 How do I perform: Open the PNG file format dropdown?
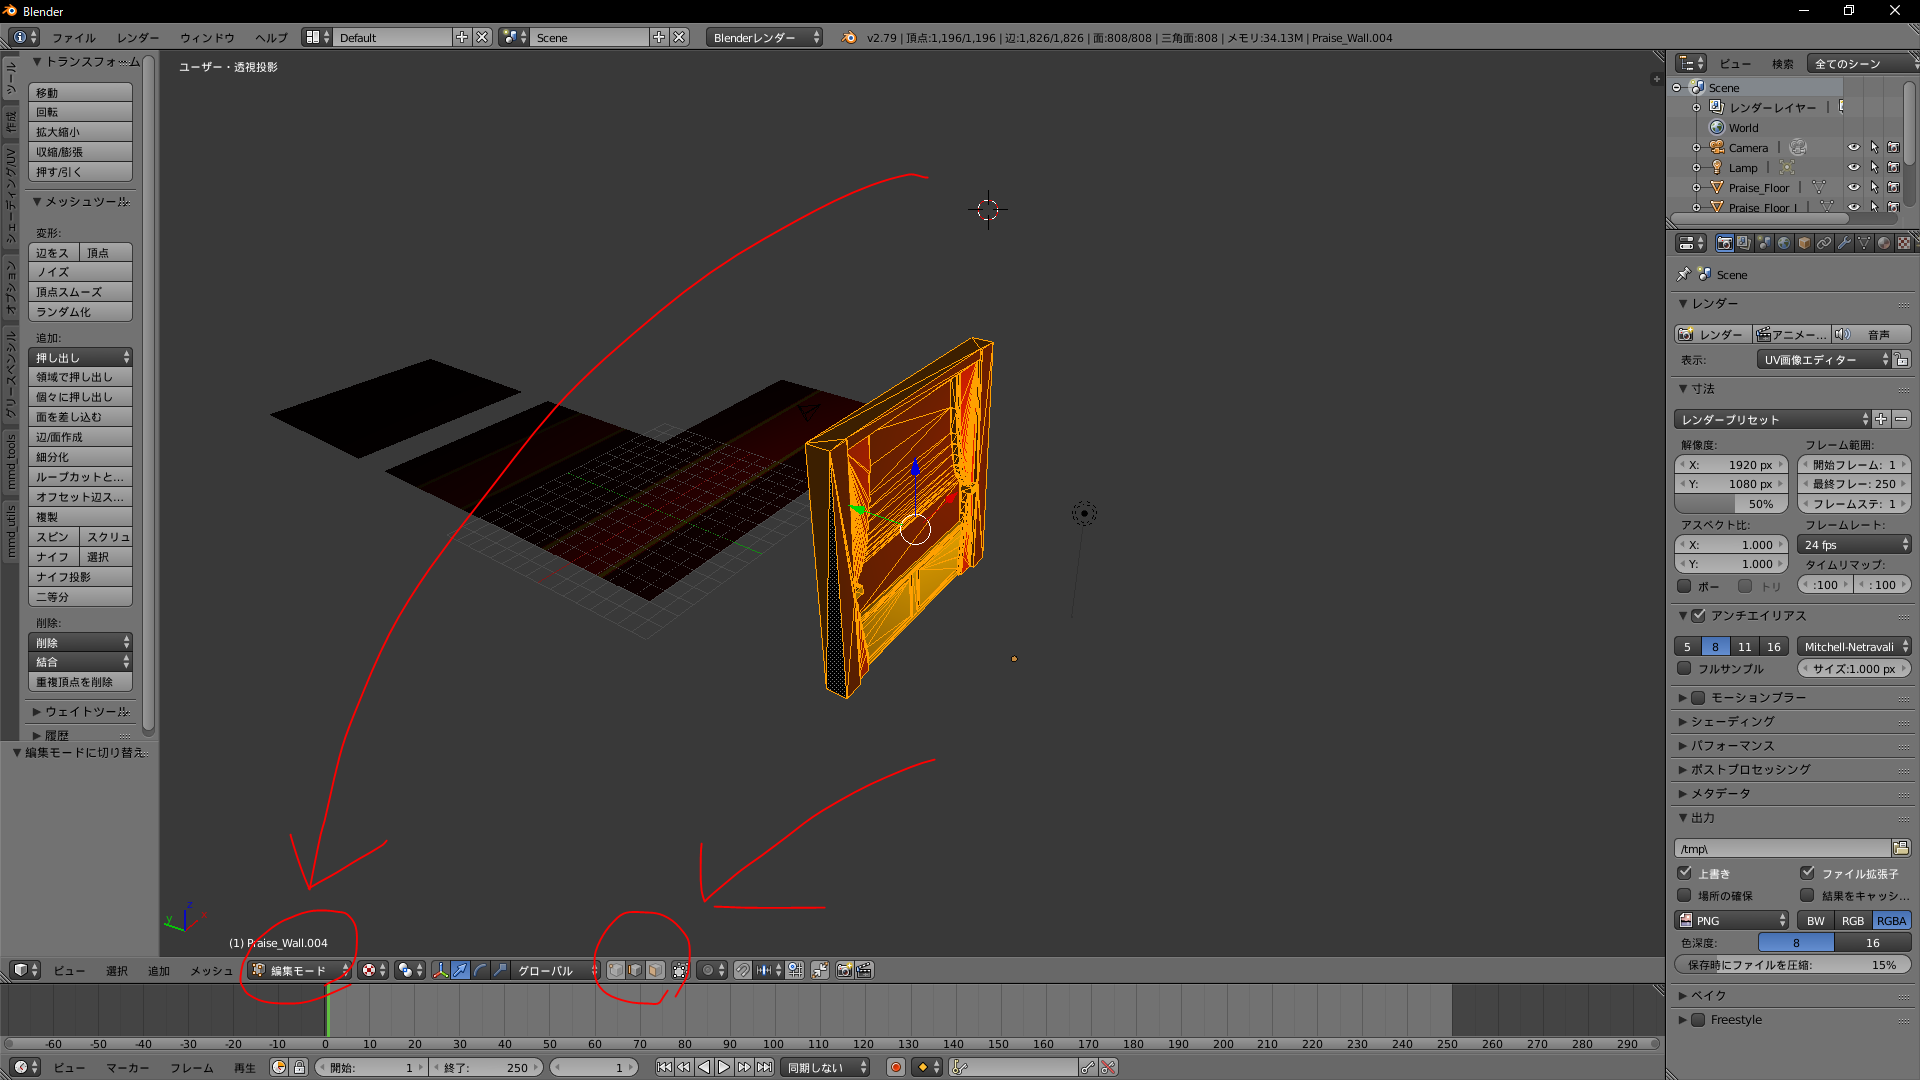1732,920
